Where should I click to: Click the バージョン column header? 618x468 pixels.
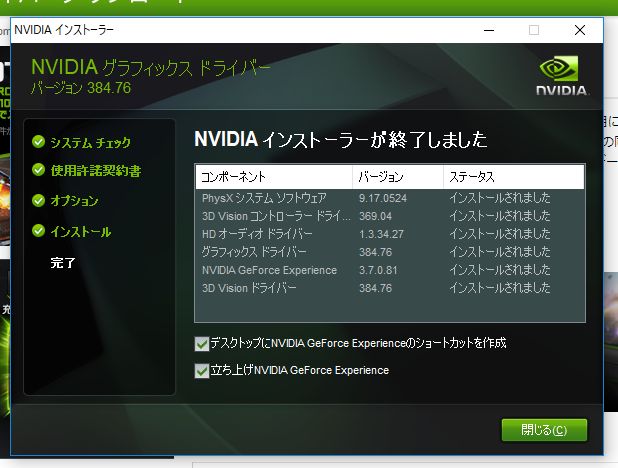coord(398,177)
